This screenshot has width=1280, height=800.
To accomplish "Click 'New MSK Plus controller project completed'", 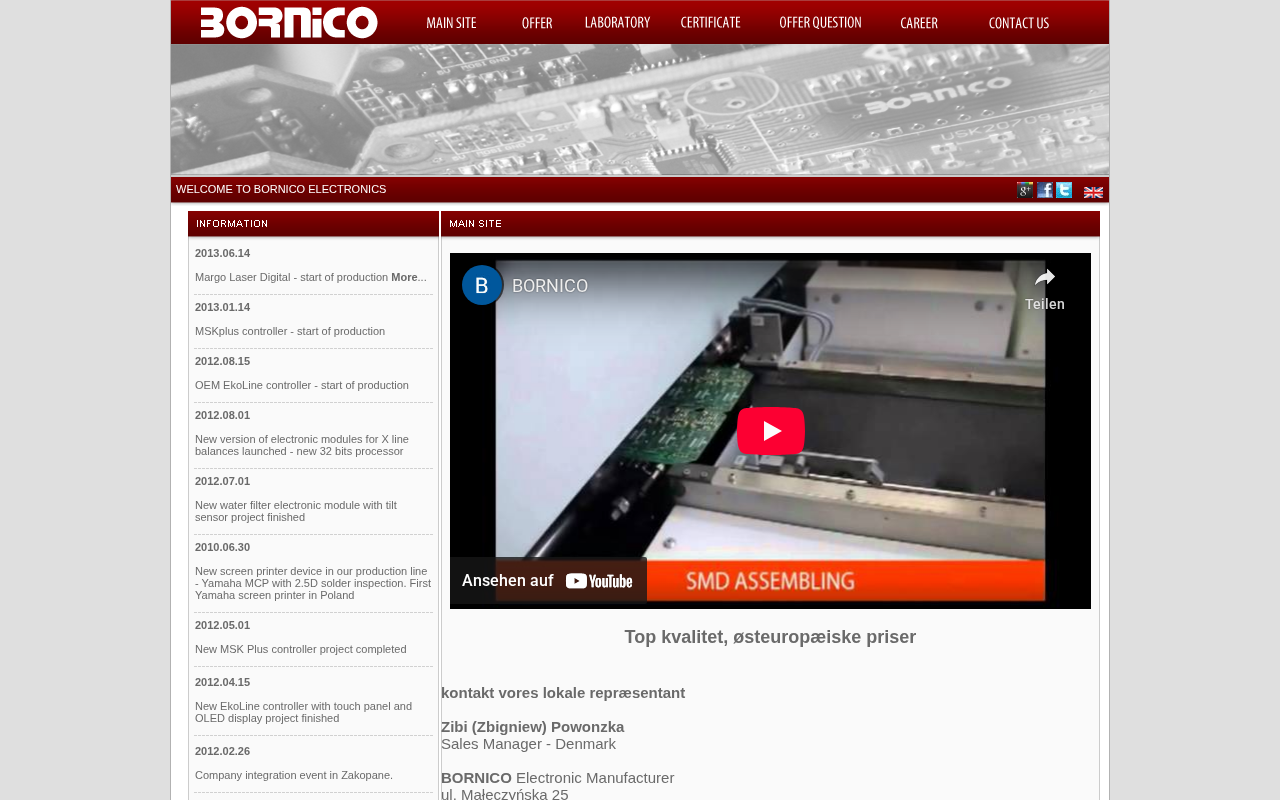I will 301,649.
